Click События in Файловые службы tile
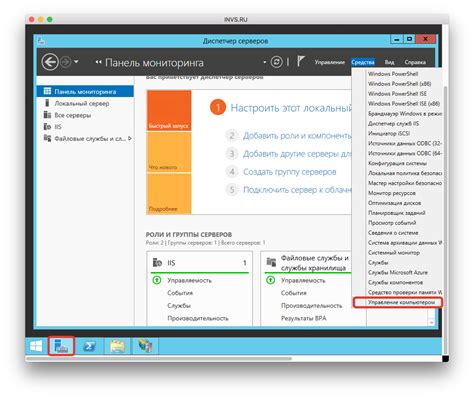 point(294,293)
